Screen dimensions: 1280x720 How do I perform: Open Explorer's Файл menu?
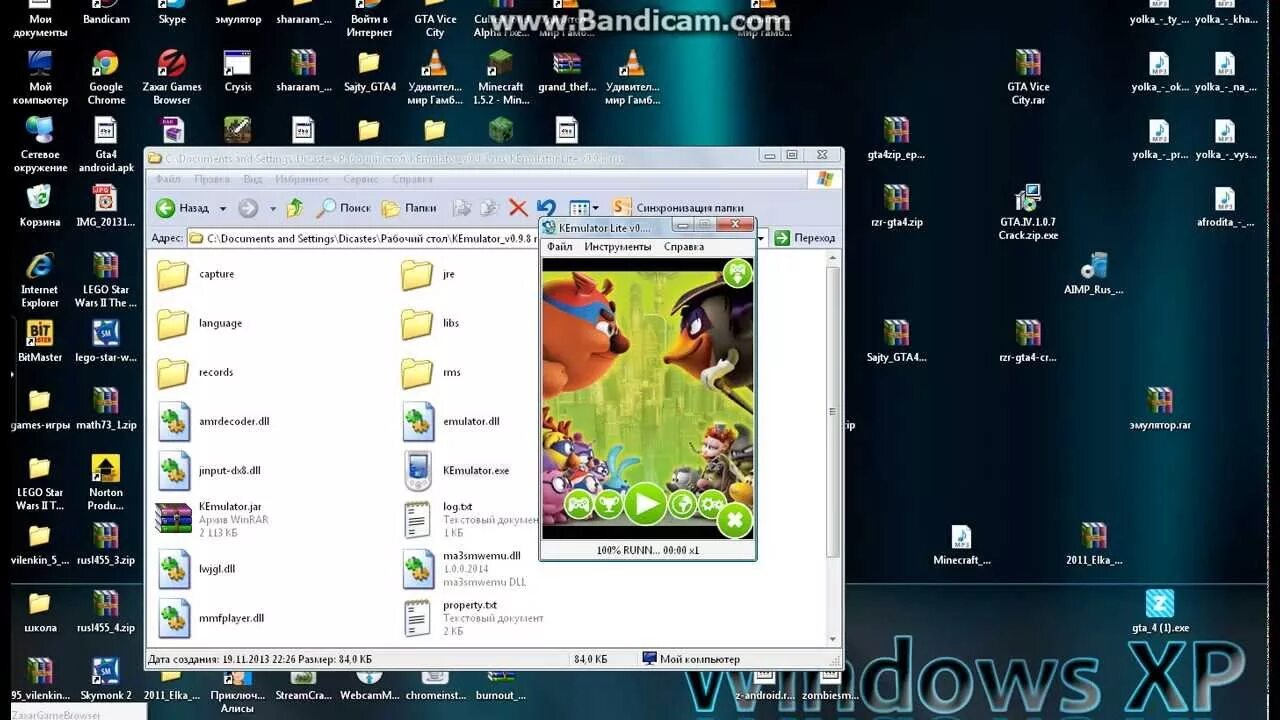tap(168, 179)
